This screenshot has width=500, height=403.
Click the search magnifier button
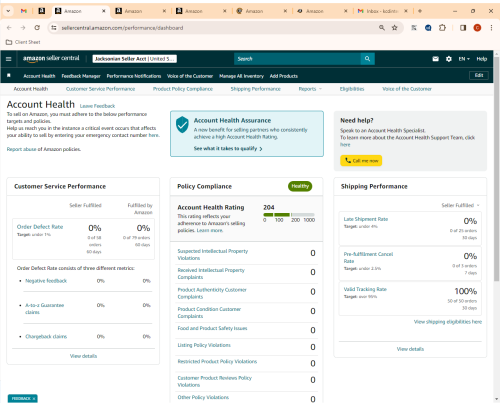367,59
